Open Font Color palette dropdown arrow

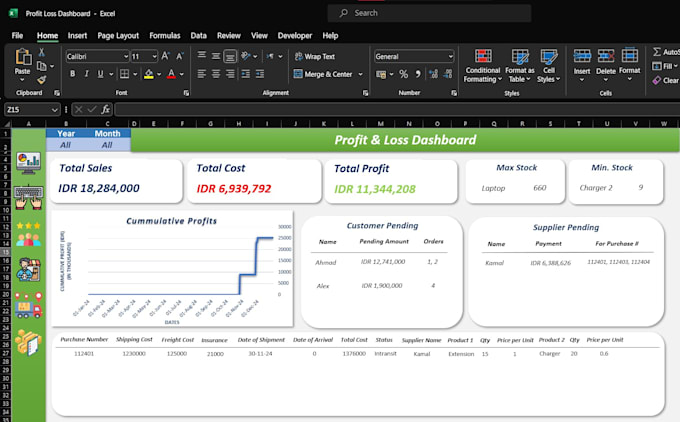click(182, 74)
